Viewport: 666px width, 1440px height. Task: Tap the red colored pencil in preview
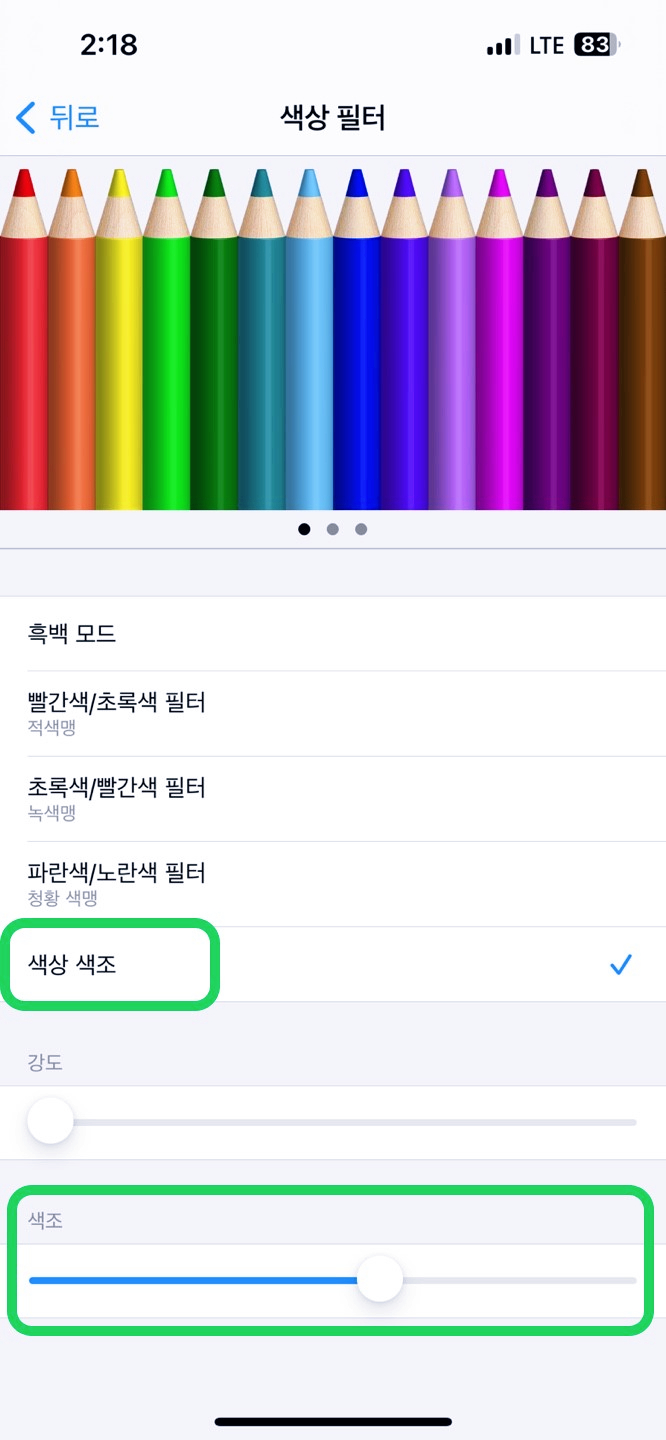pyautogui.click(x=24, y=340)
